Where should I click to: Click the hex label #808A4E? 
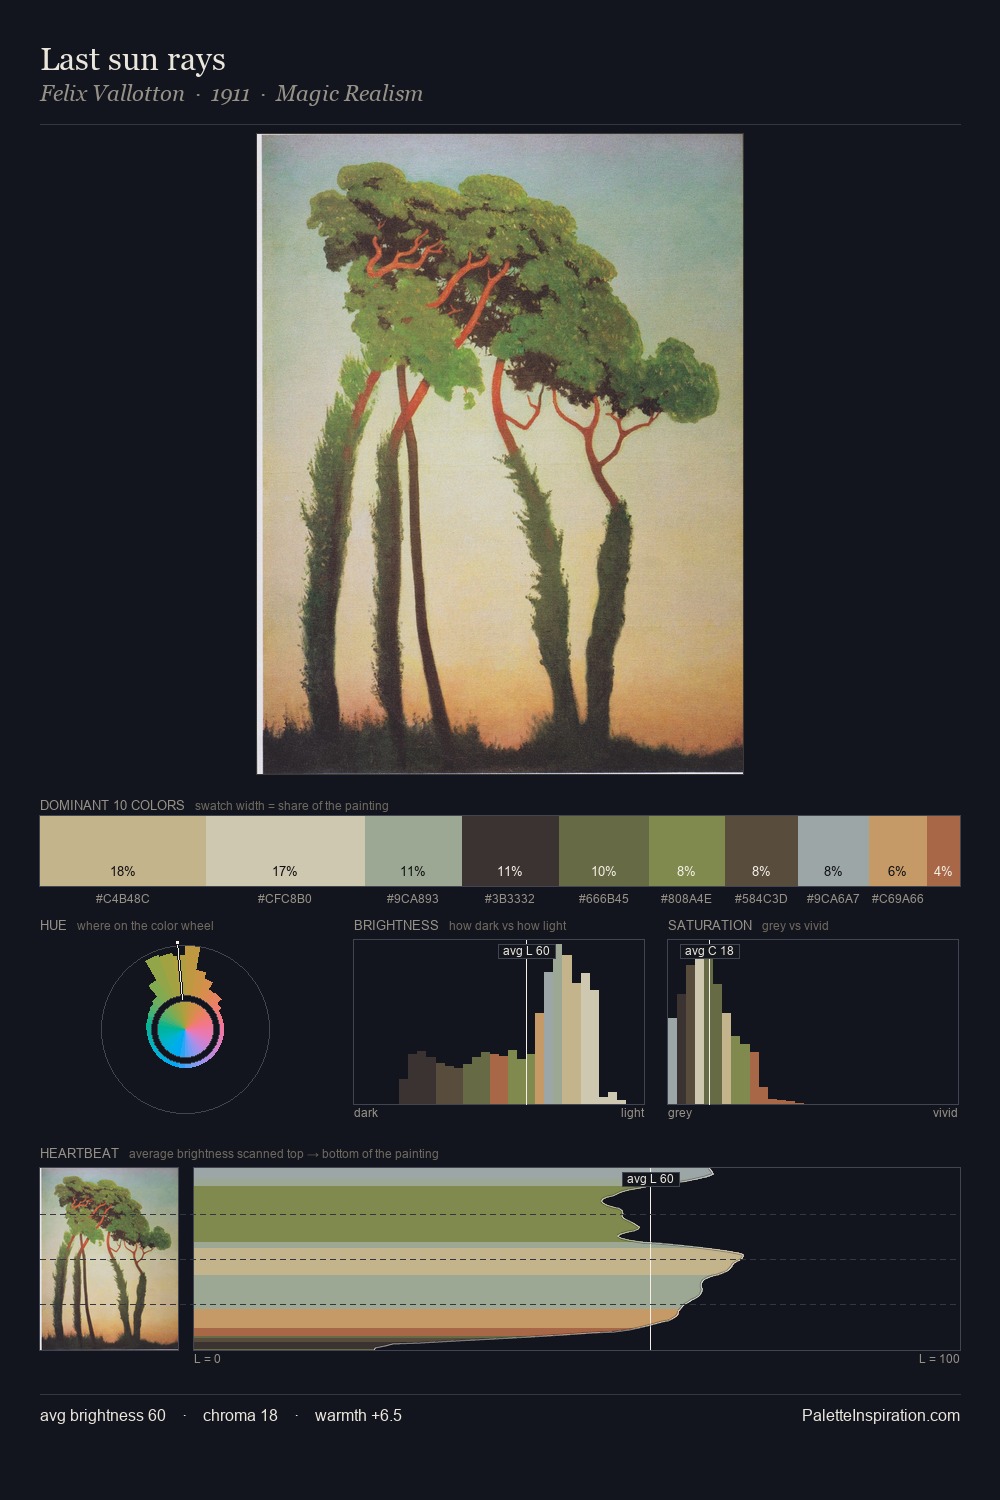686,899
